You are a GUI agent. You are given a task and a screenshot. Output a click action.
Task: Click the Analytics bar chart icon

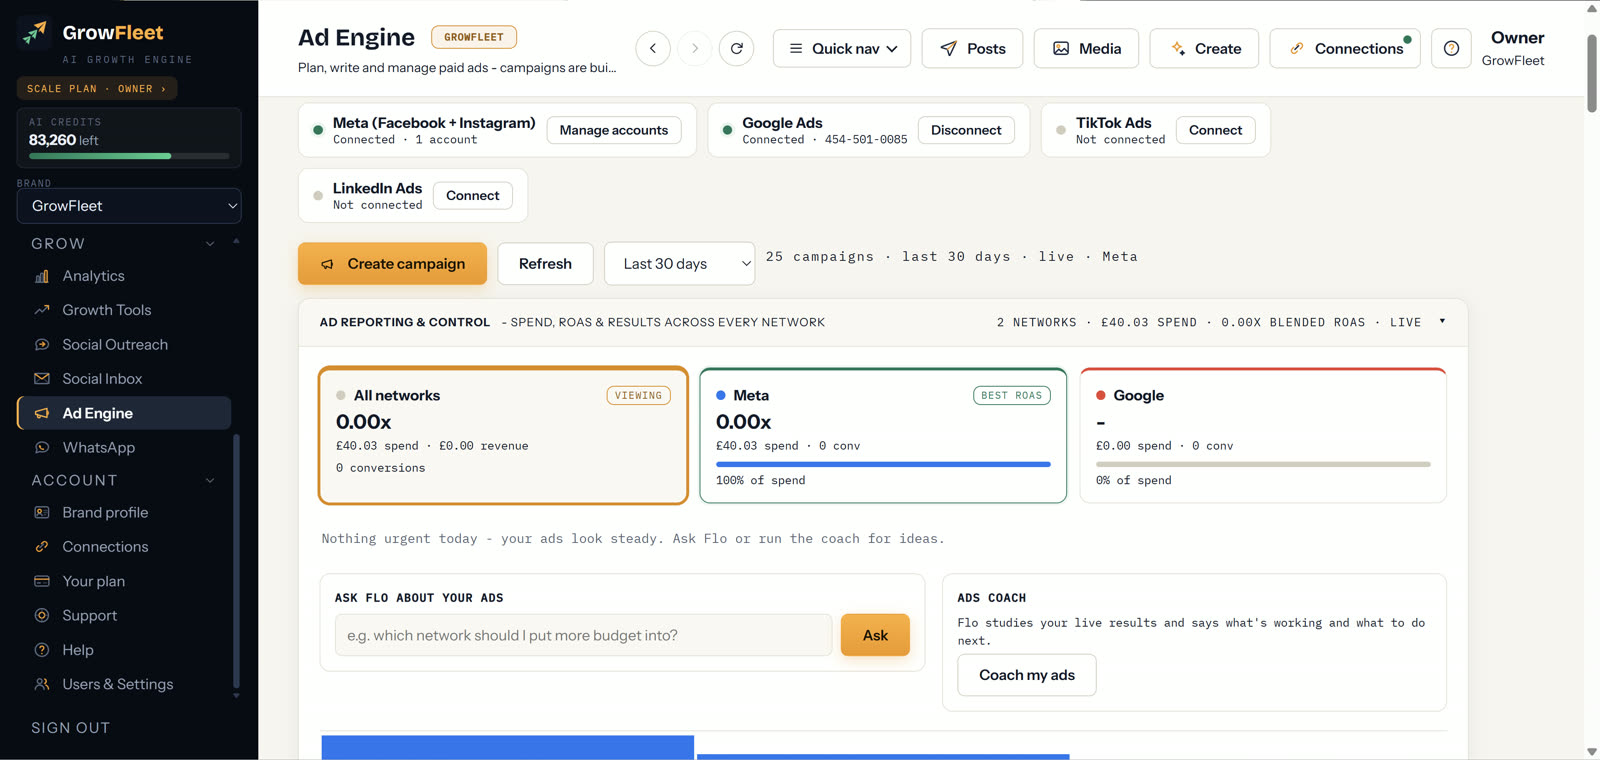42,276
